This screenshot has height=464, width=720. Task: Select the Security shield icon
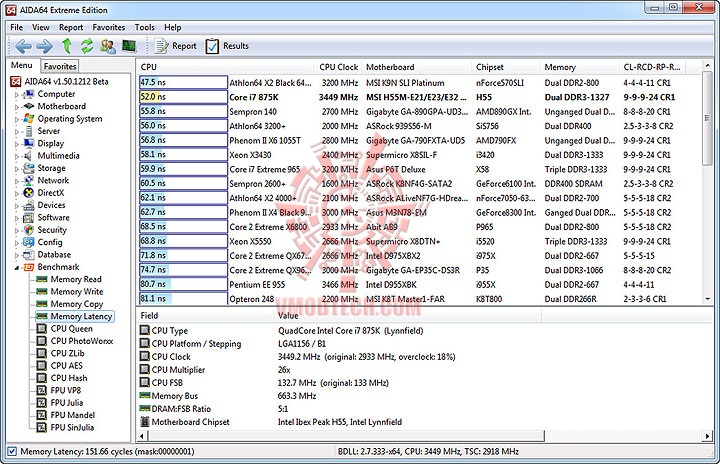28,230
